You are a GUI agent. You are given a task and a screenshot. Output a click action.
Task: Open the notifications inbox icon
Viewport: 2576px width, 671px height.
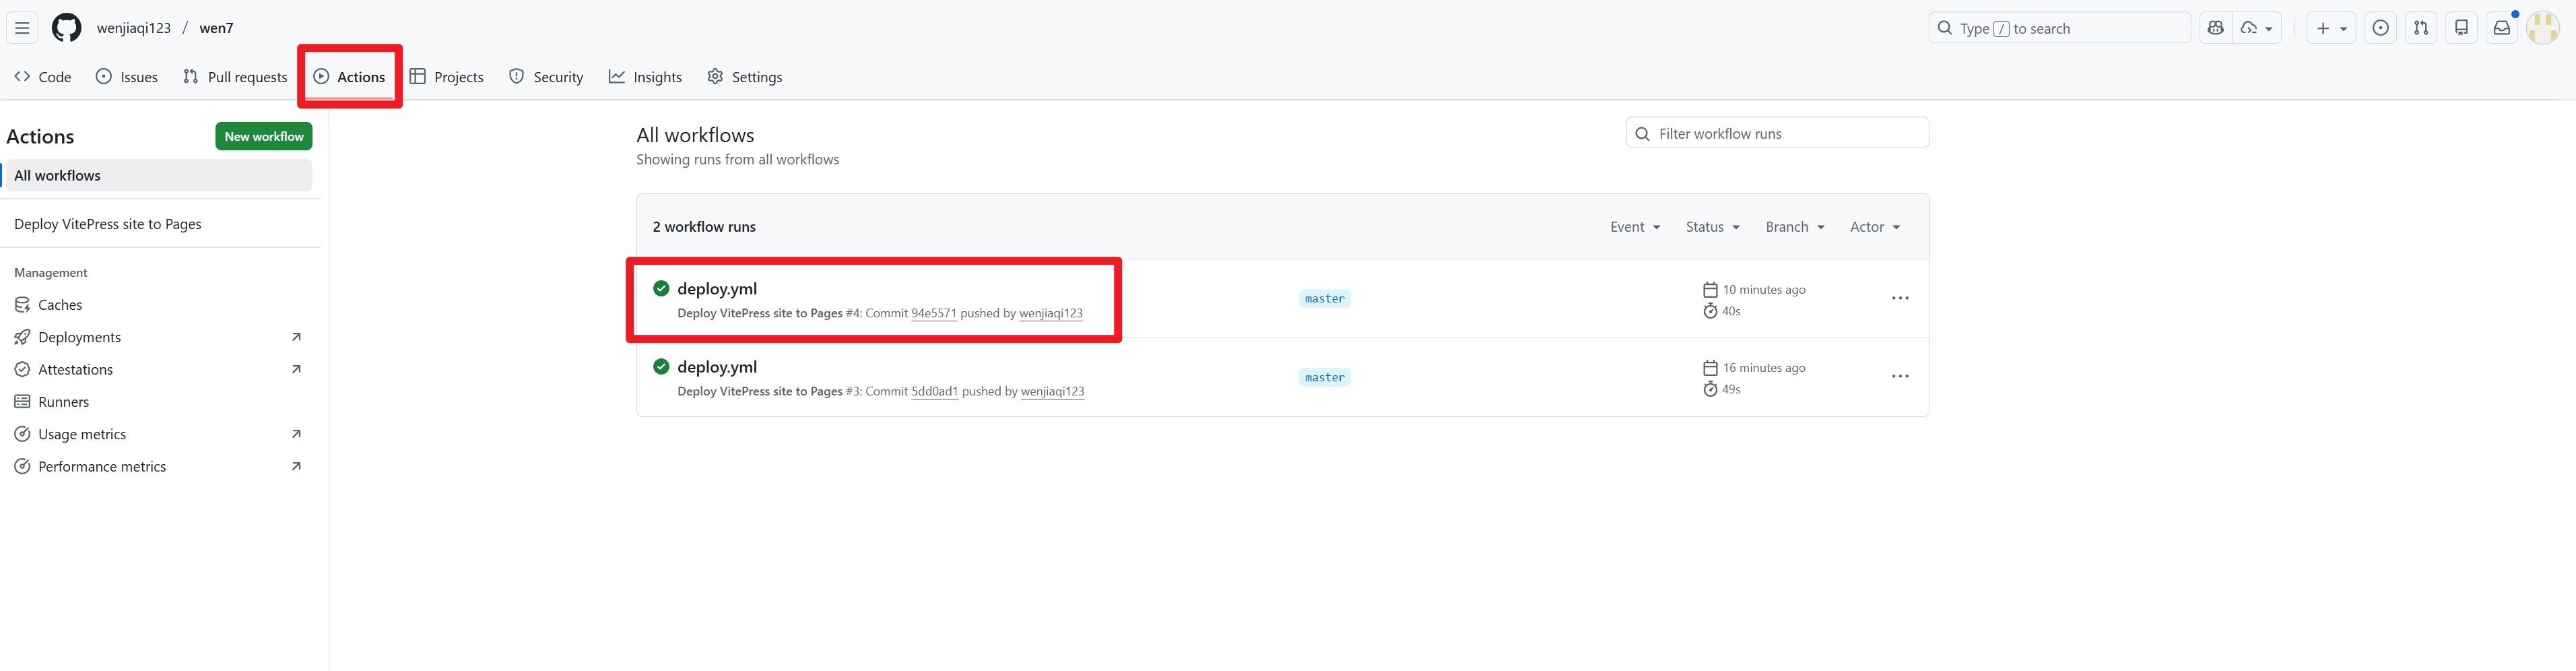(2501, 28)
